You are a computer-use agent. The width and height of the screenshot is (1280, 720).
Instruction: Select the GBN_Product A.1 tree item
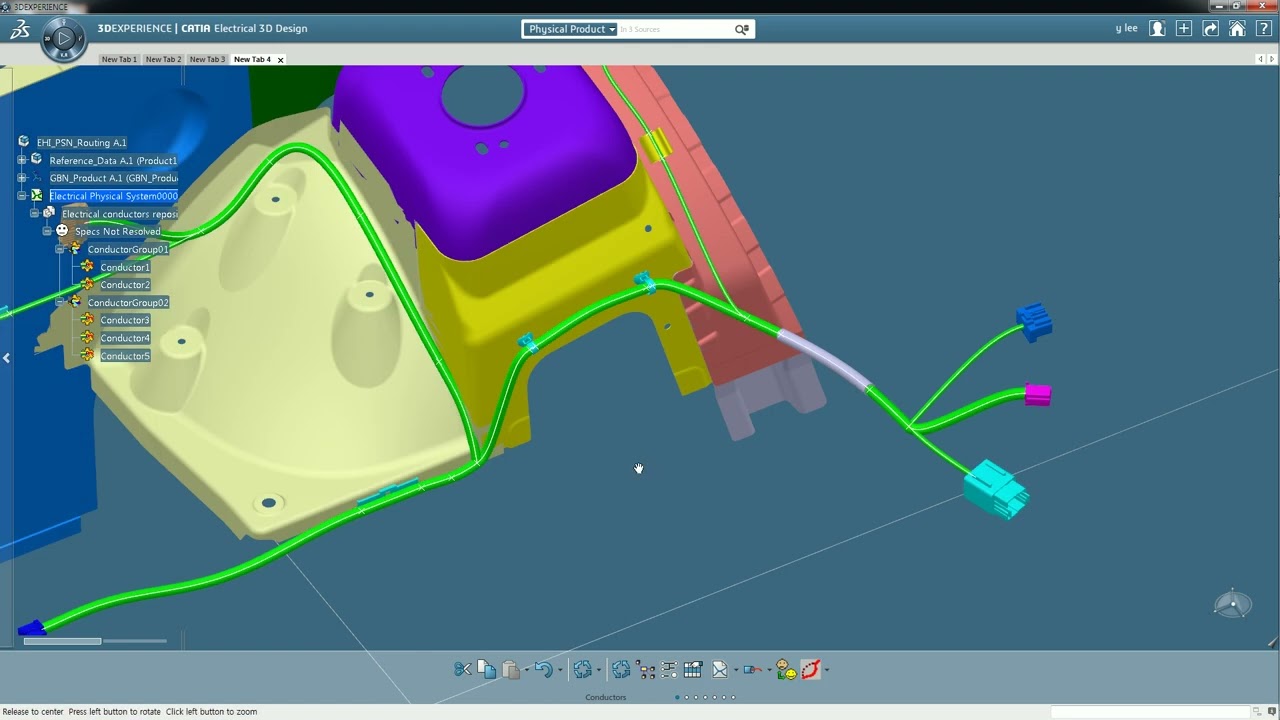[113, 178]
